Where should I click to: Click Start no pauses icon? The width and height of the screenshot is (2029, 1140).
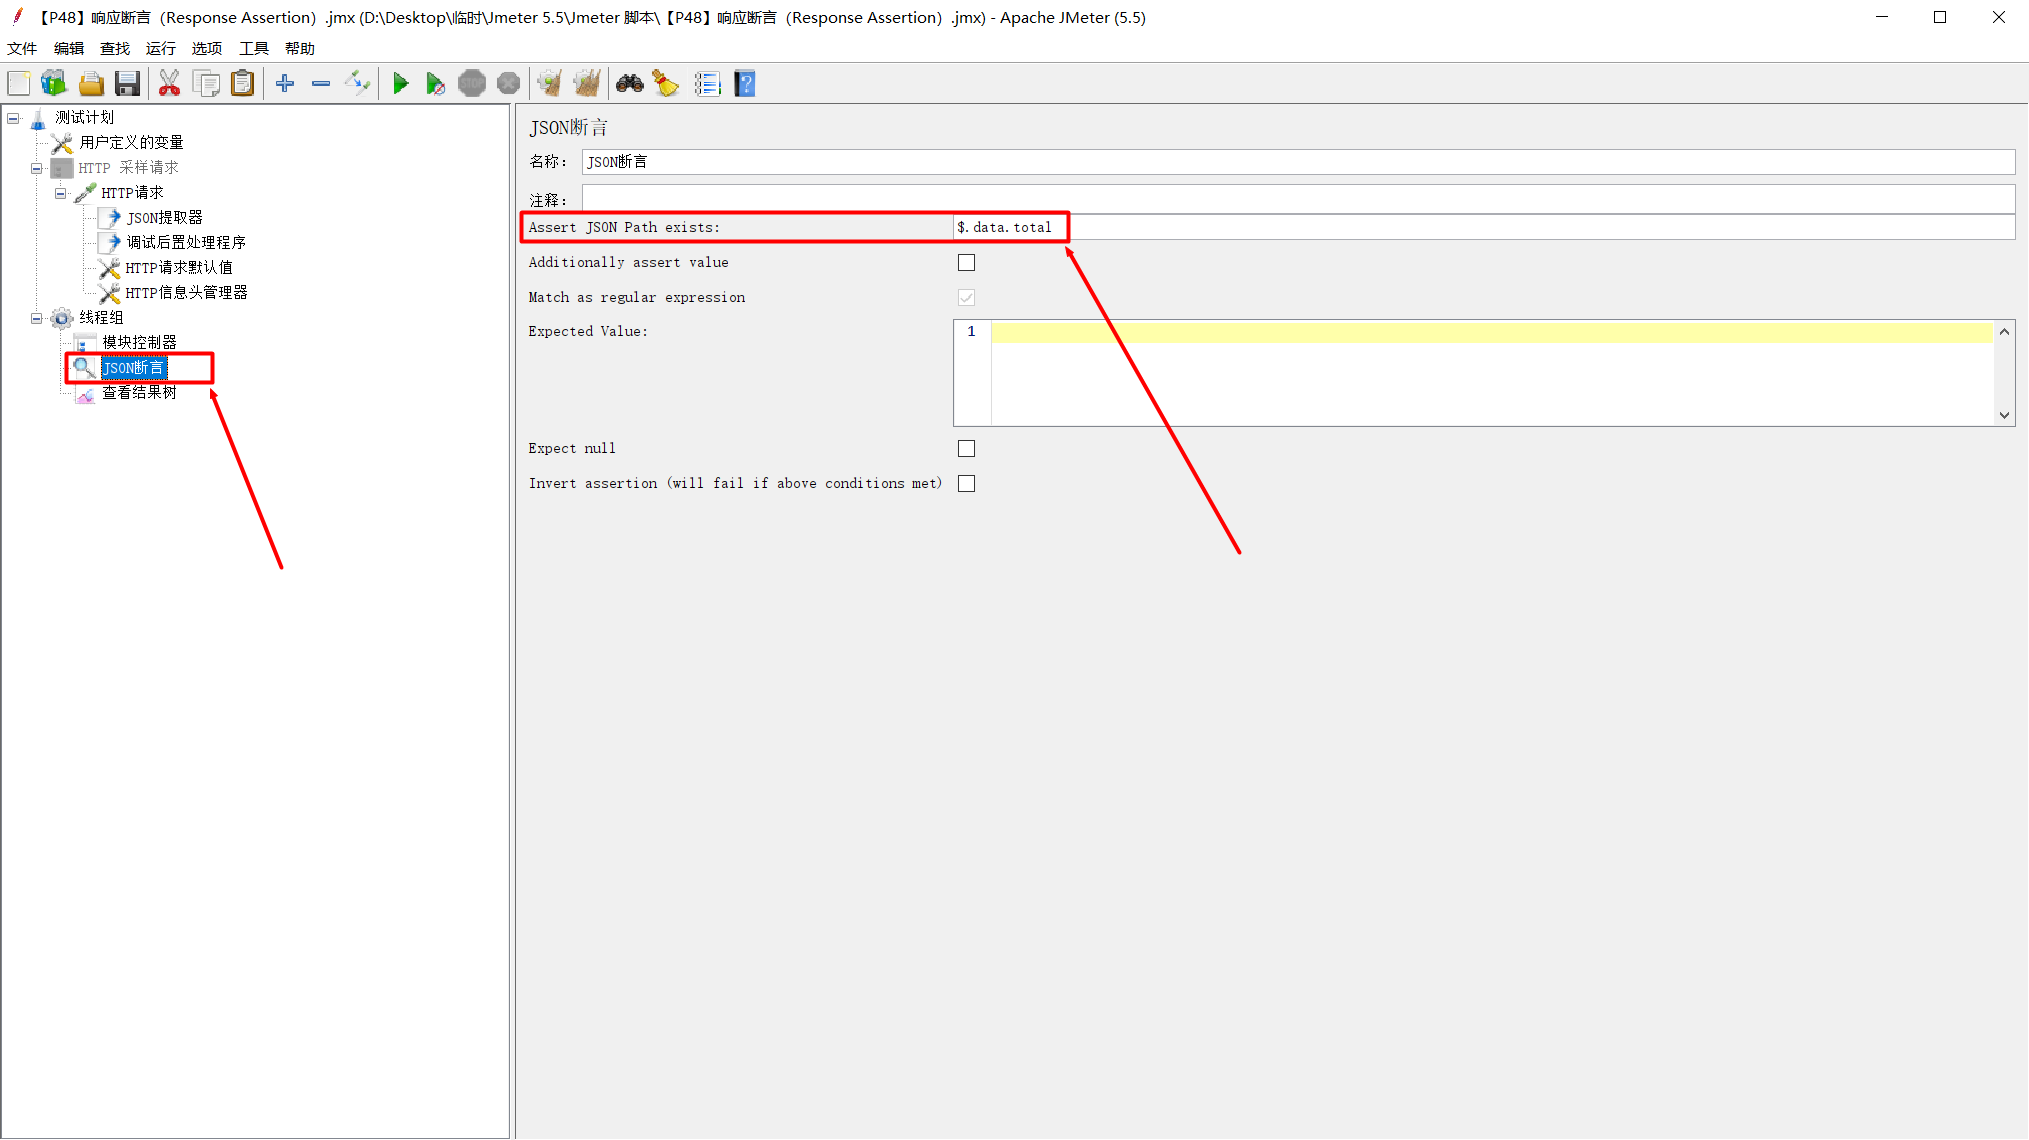[x=435, y=84]
